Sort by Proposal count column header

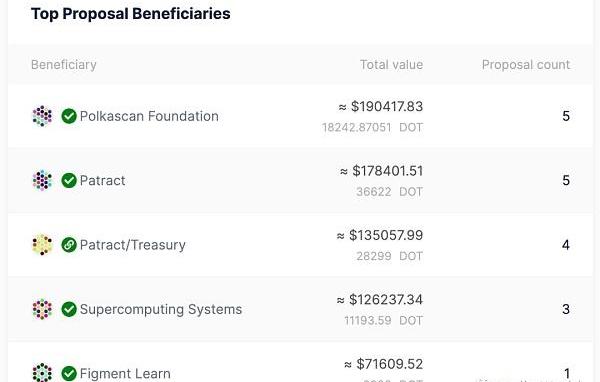(526, 65)
